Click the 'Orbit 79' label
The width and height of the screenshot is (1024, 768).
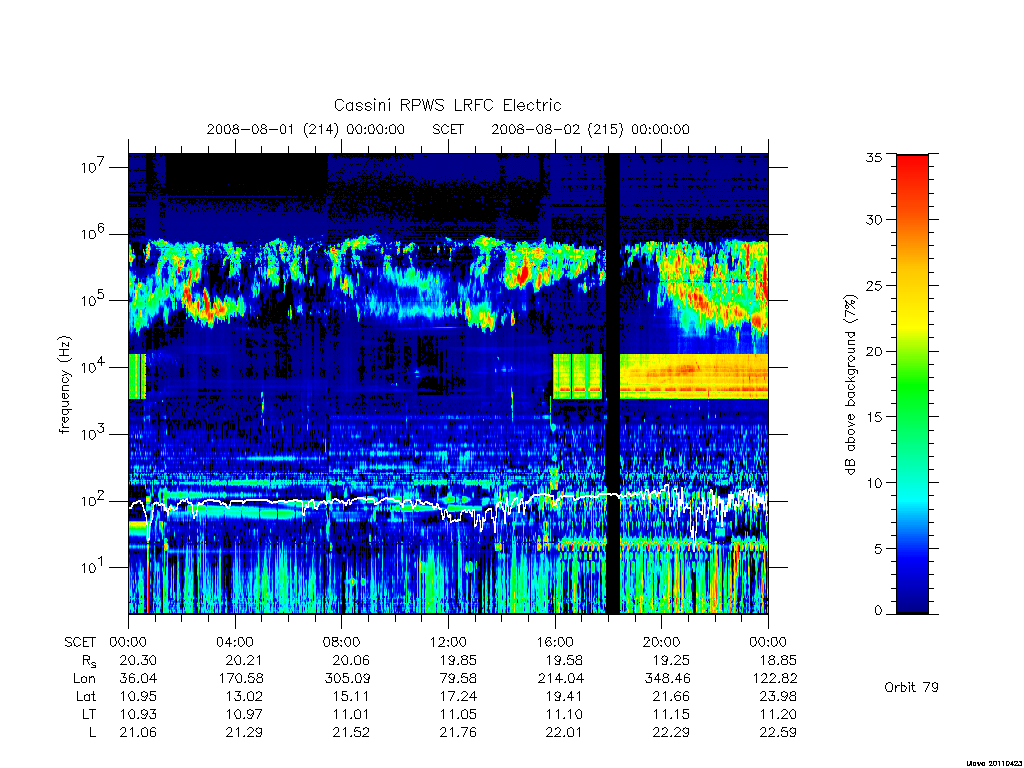point(911,687)
